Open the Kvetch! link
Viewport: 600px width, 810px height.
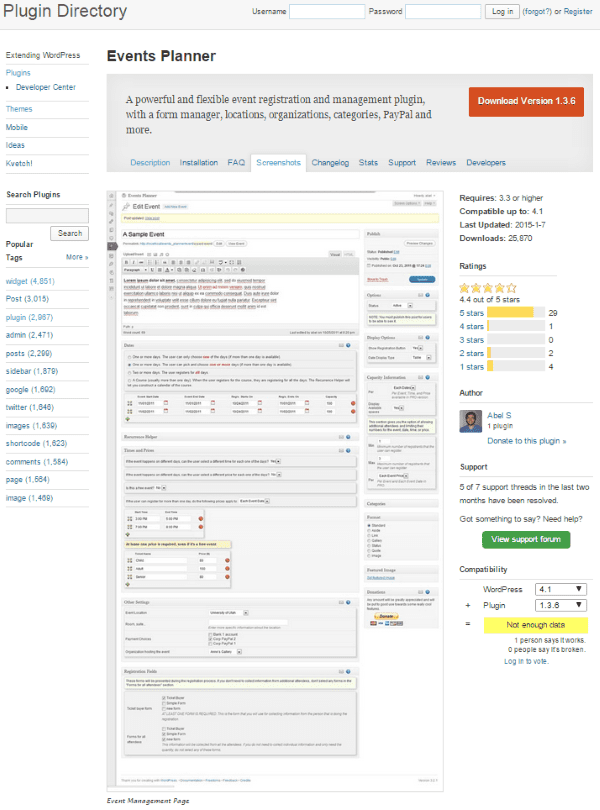(x=19, y=163)
